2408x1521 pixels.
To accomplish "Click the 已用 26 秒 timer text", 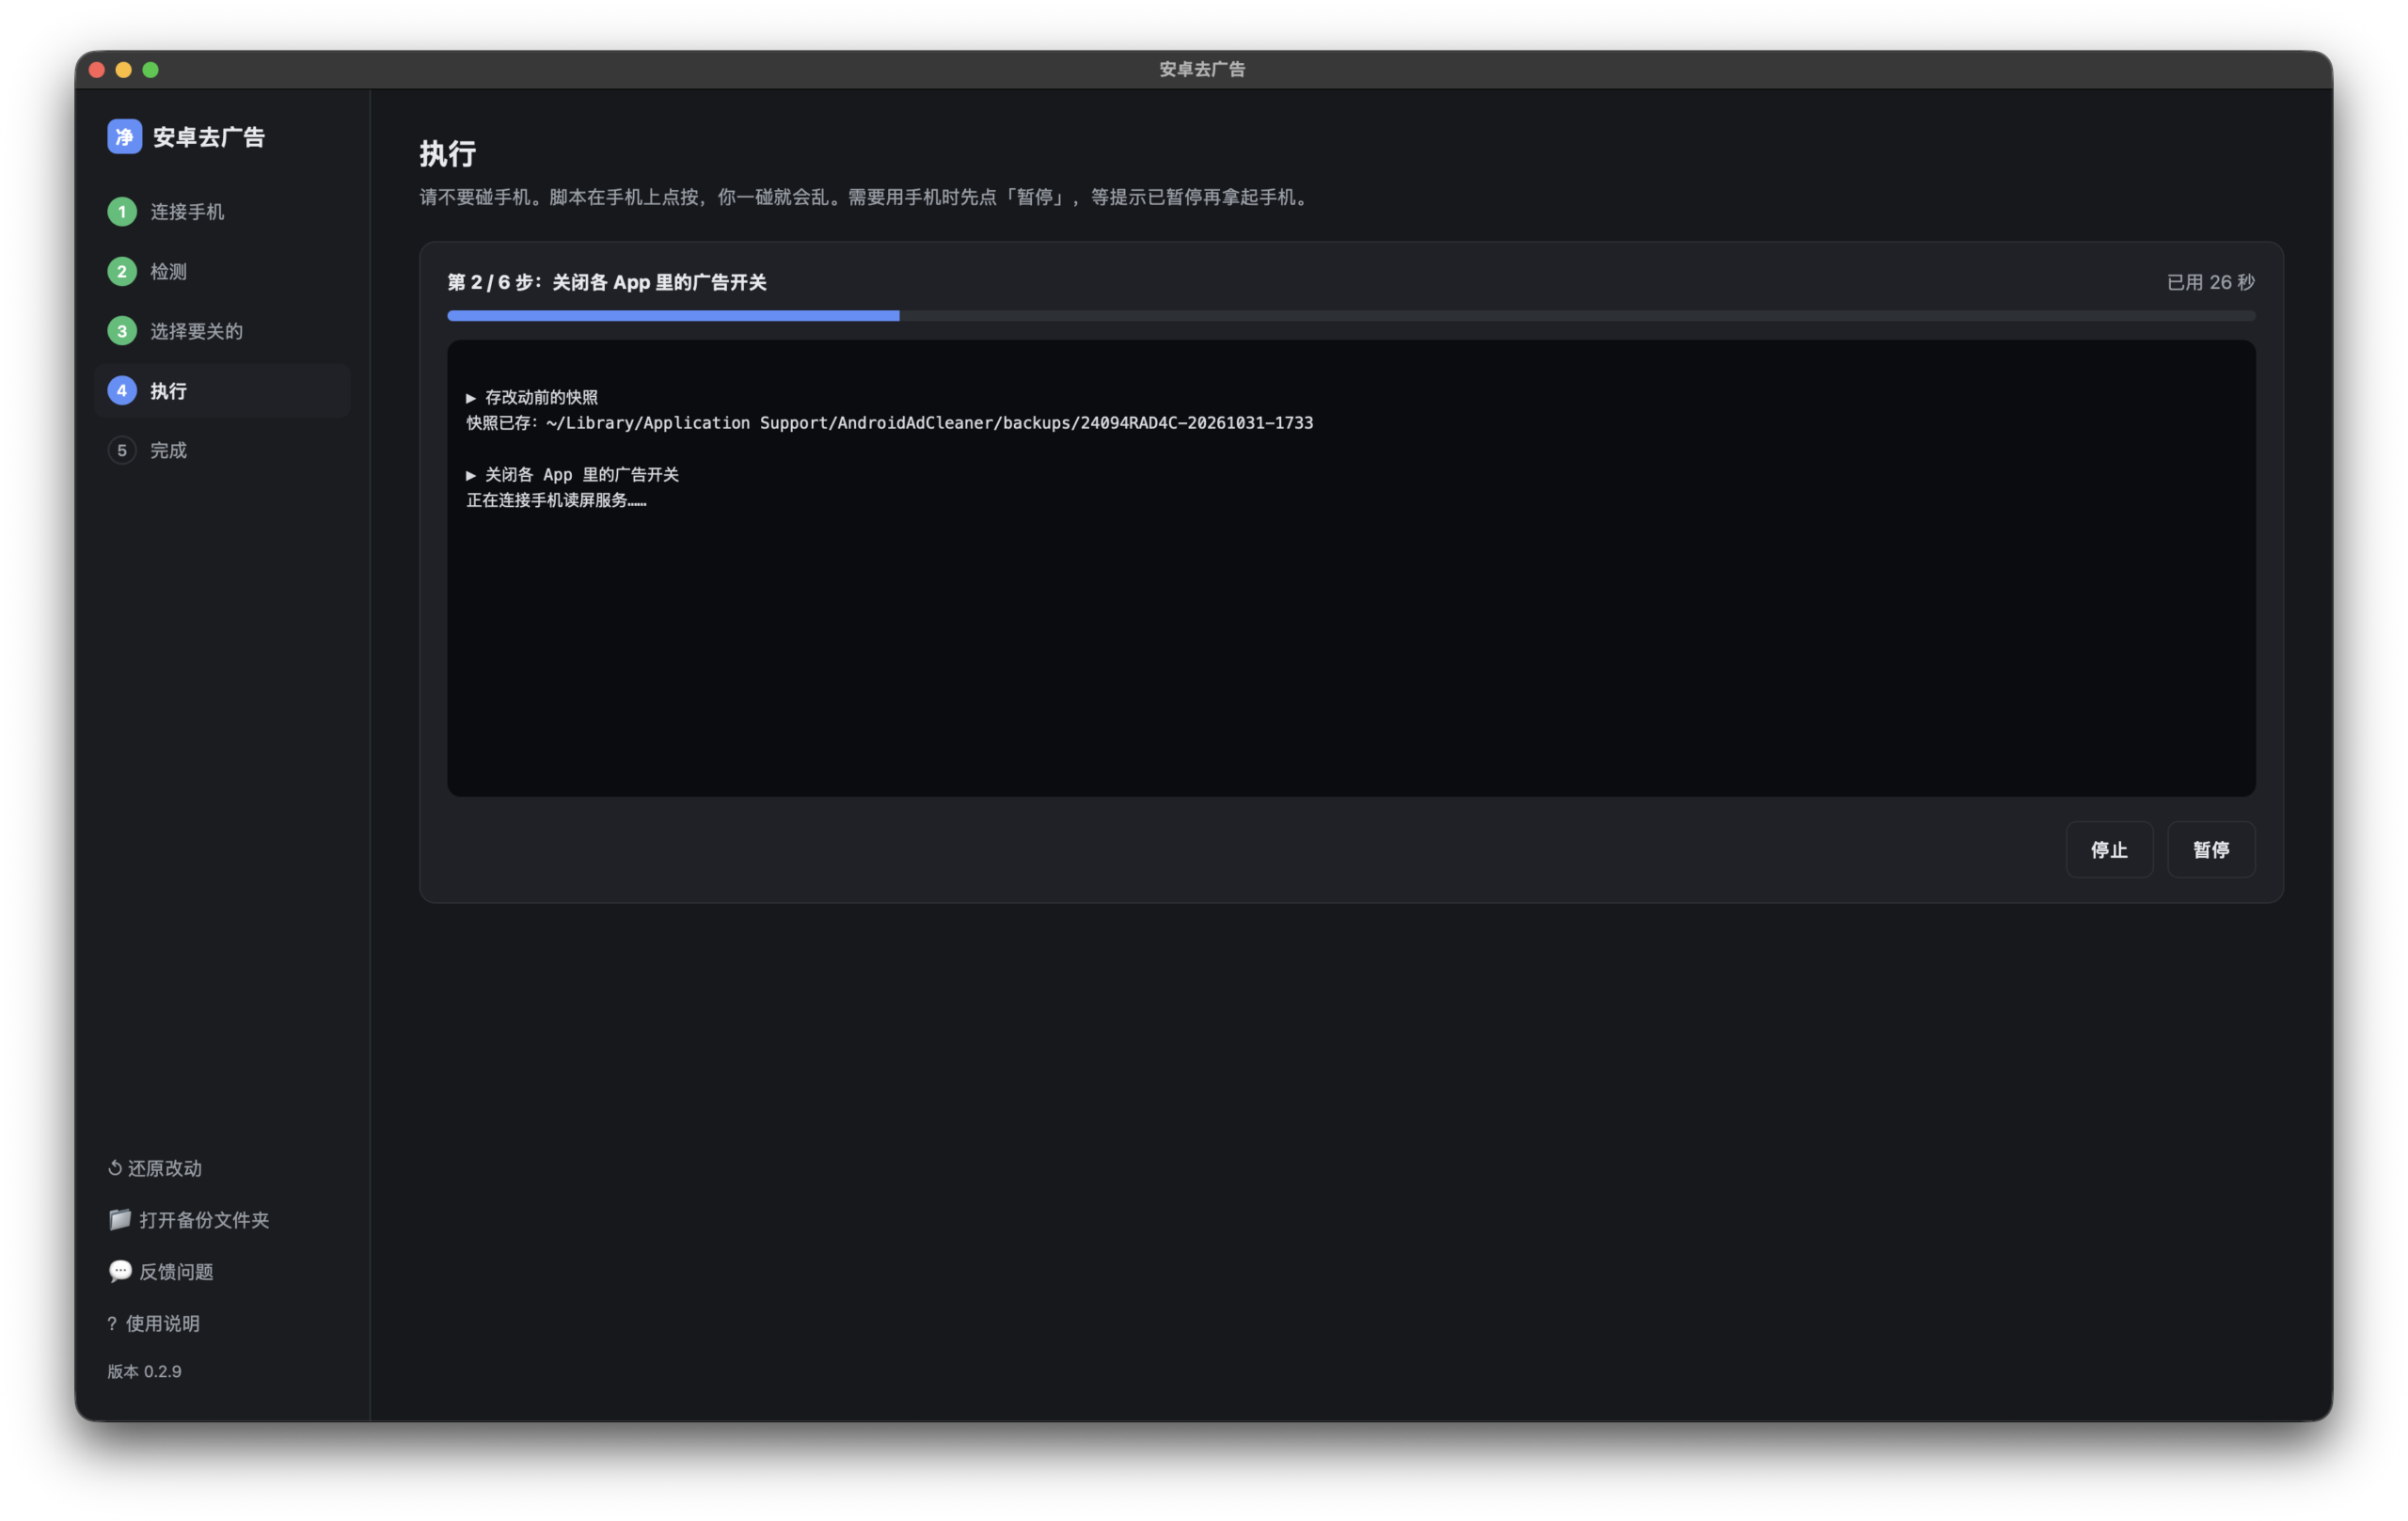I will [2210, 283].
